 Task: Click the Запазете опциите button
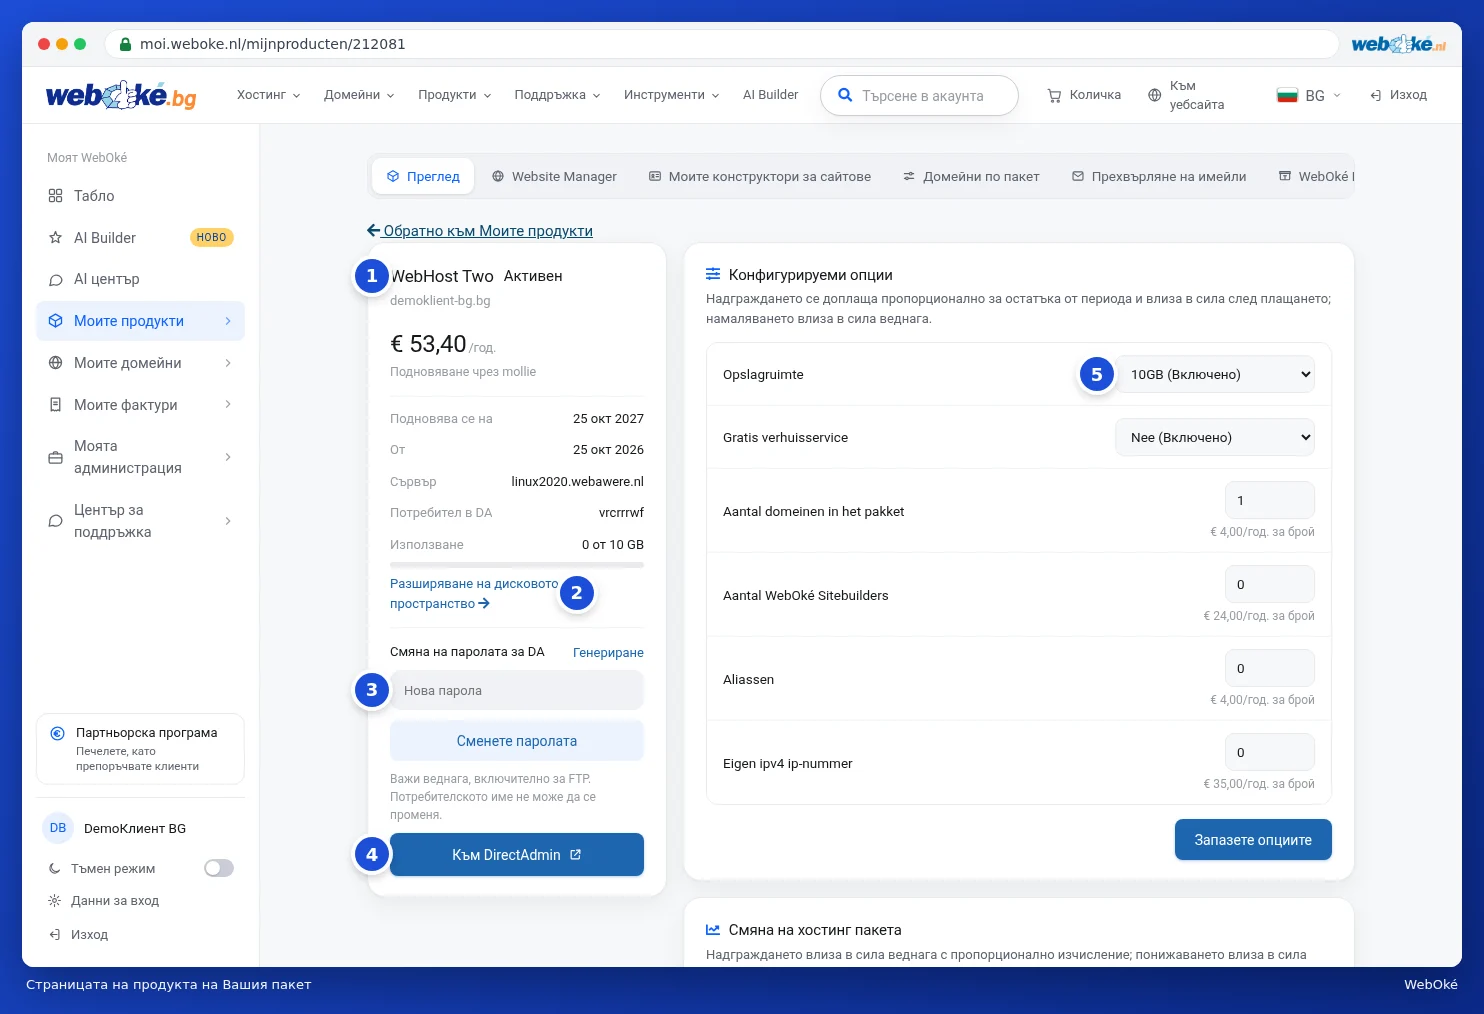(x=1253, y=840)
